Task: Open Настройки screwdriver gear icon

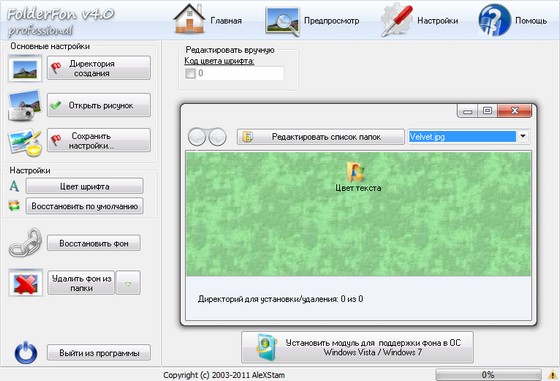Action: pos(396,20)
